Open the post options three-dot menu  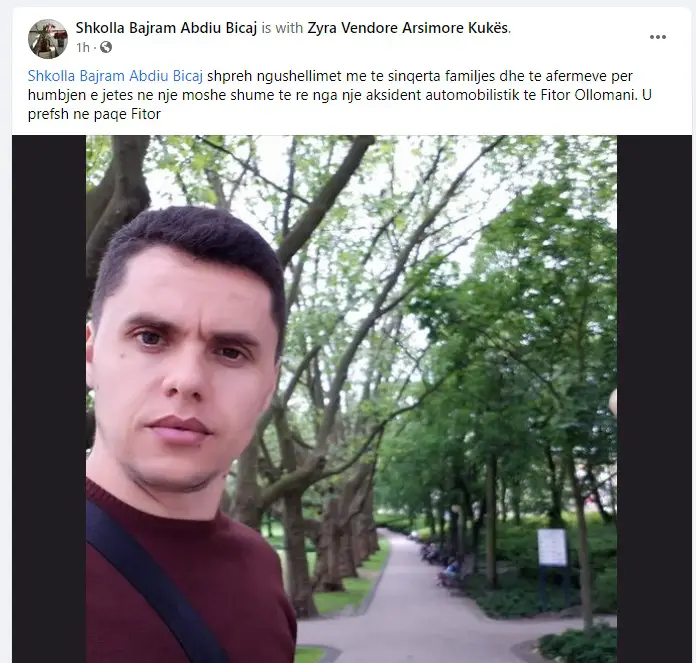[657, 37]
